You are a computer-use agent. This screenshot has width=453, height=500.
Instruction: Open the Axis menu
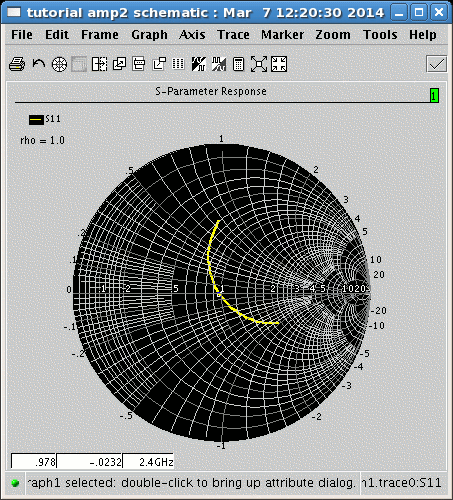click(x=192, y=35)
